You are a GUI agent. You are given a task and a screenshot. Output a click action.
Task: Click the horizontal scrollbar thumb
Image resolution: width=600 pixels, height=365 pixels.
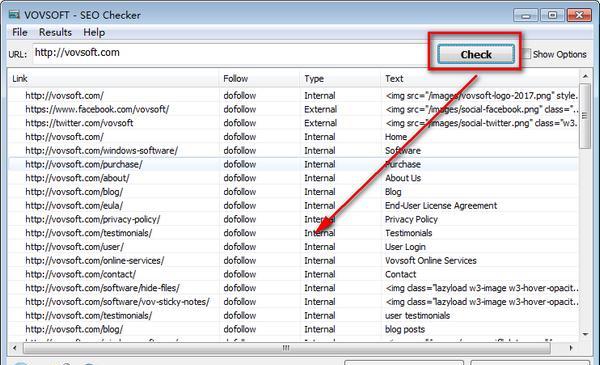(x=286, y=348)
